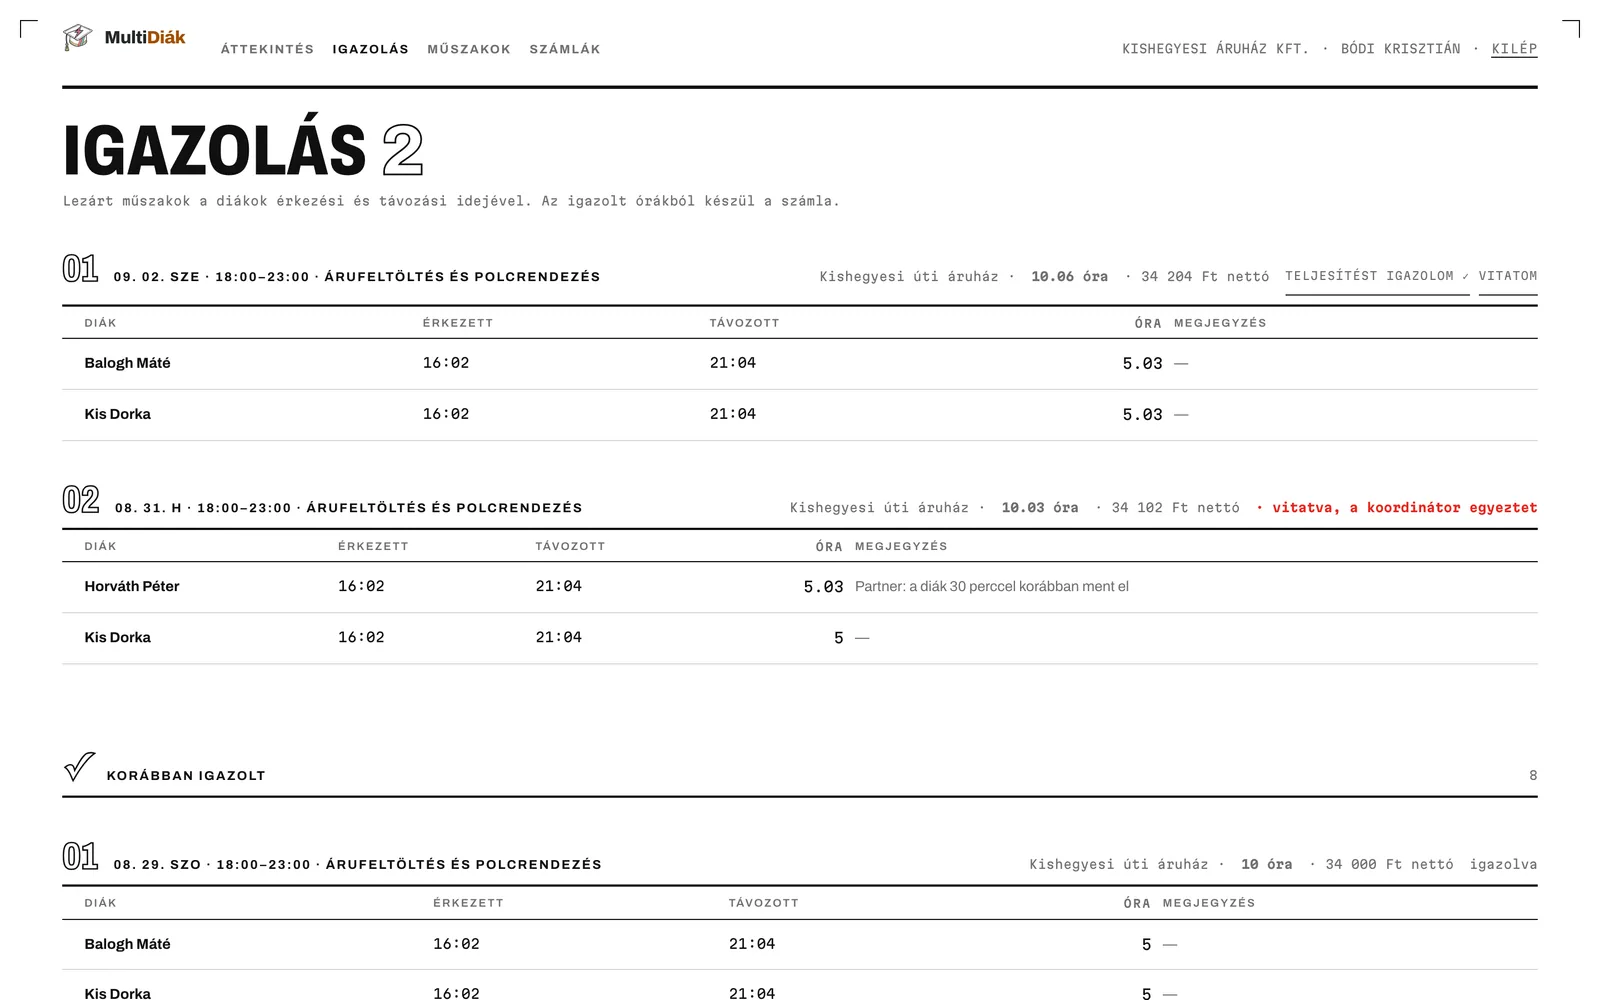Click the MultiDiák brand name
Viewport: 1600px width, 1000px height.
coord(145,38)
